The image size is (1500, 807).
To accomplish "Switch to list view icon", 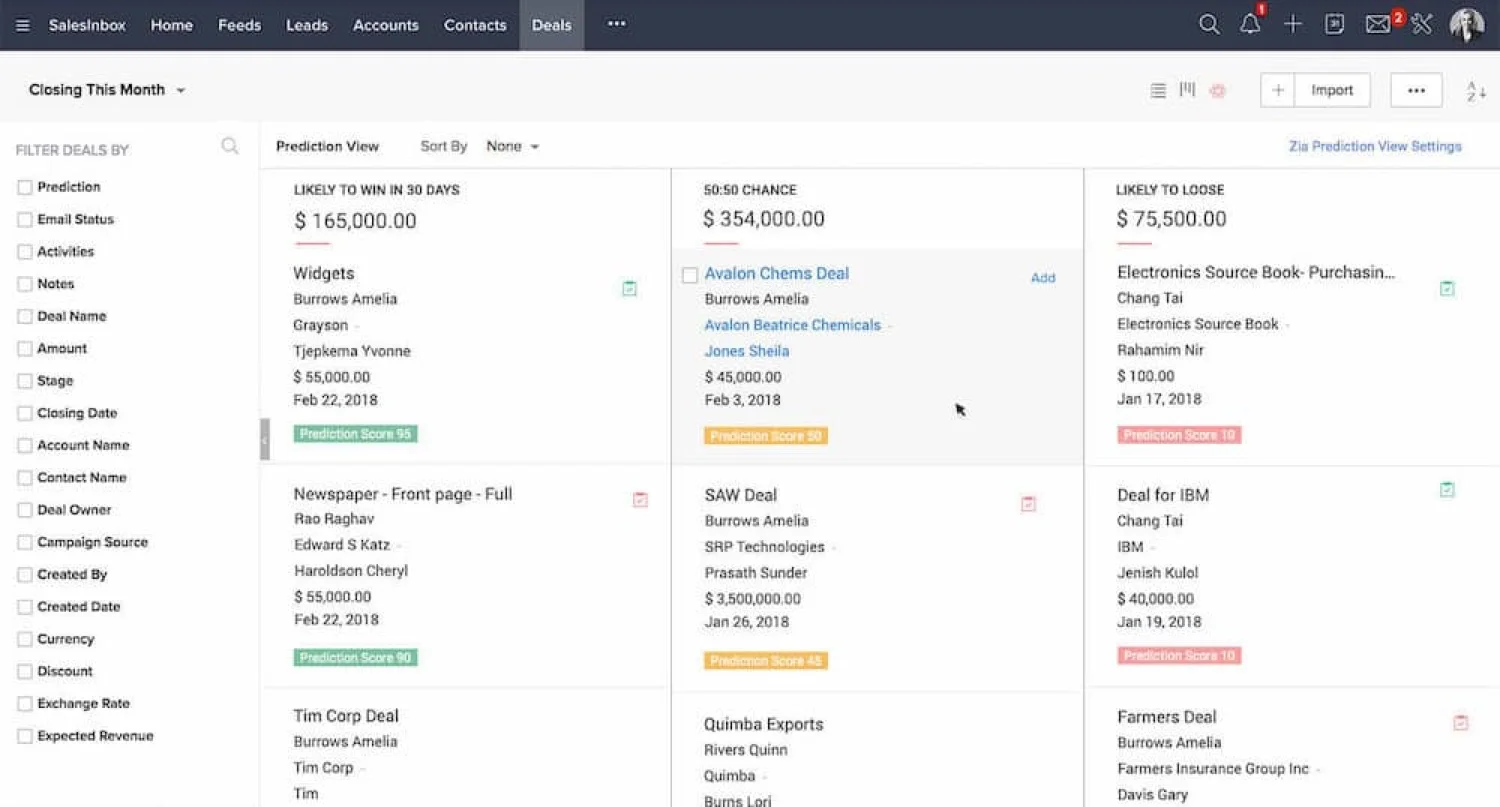I will 1158,90.
